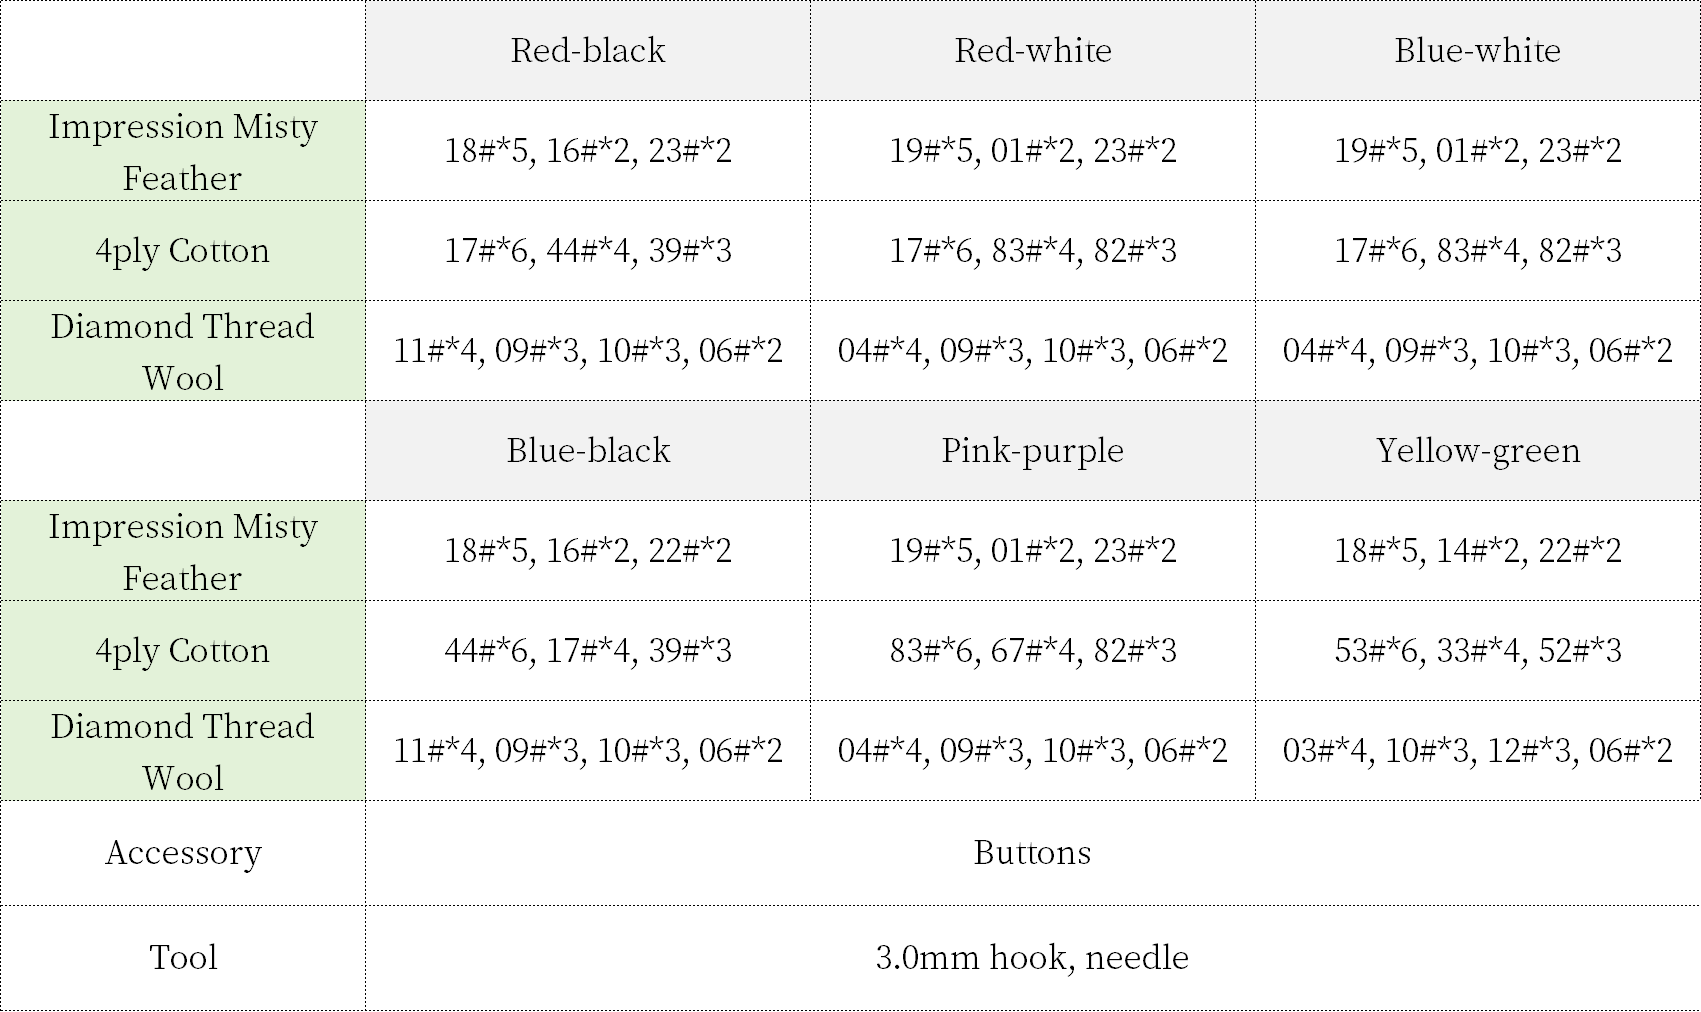
Task: Click the Tool row label
Action: [x=183, y=958]
